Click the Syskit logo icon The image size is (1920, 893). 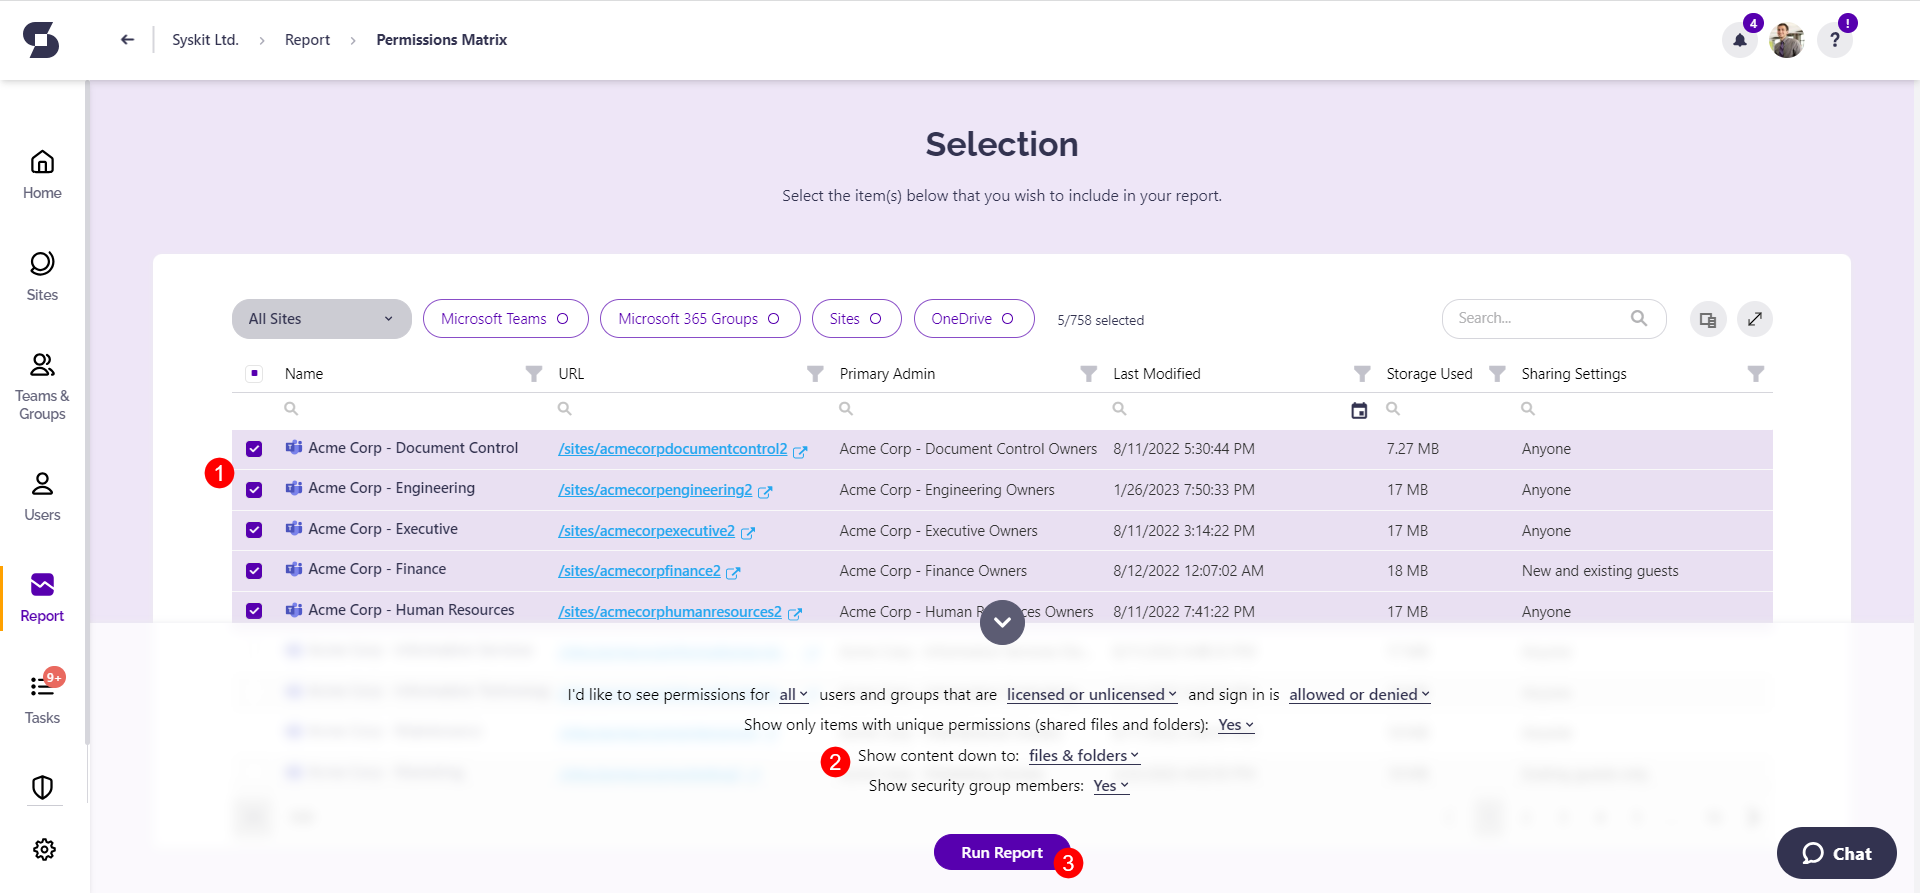click(x=41, y=40)
